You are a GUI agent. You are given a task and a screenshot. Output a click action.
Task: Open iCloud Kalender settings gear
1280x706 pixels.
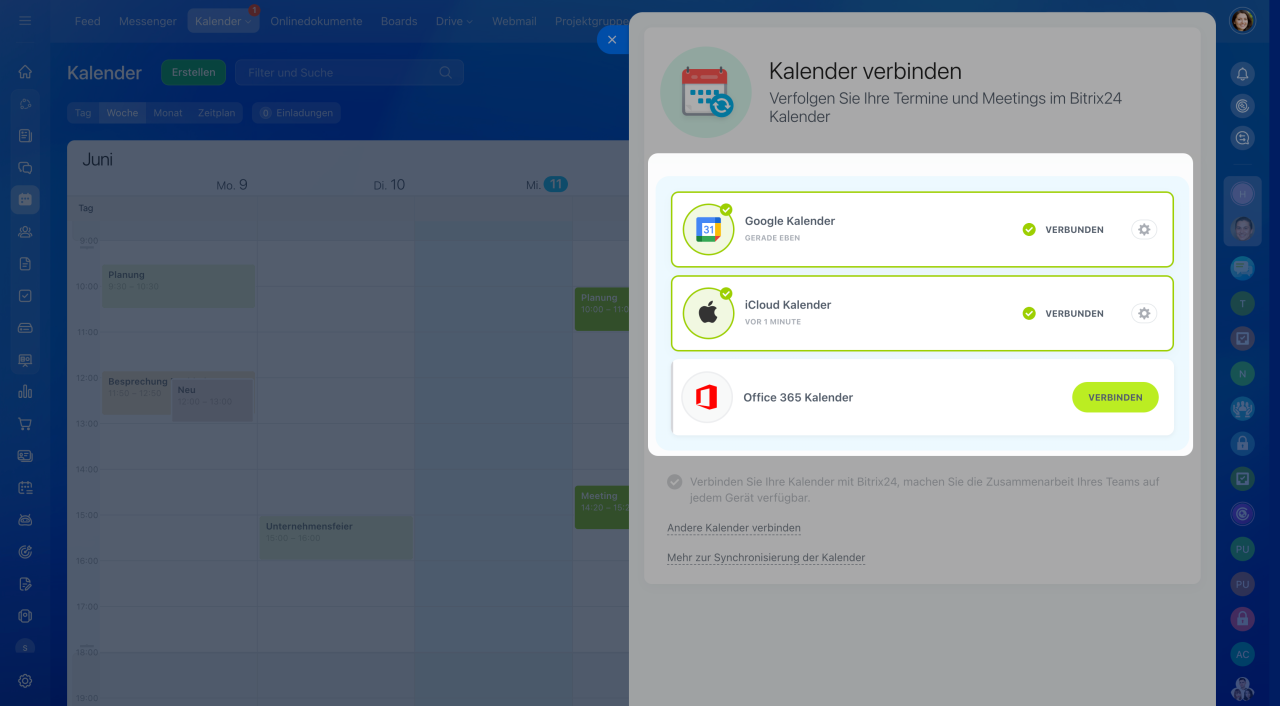tap(1144, 314)
